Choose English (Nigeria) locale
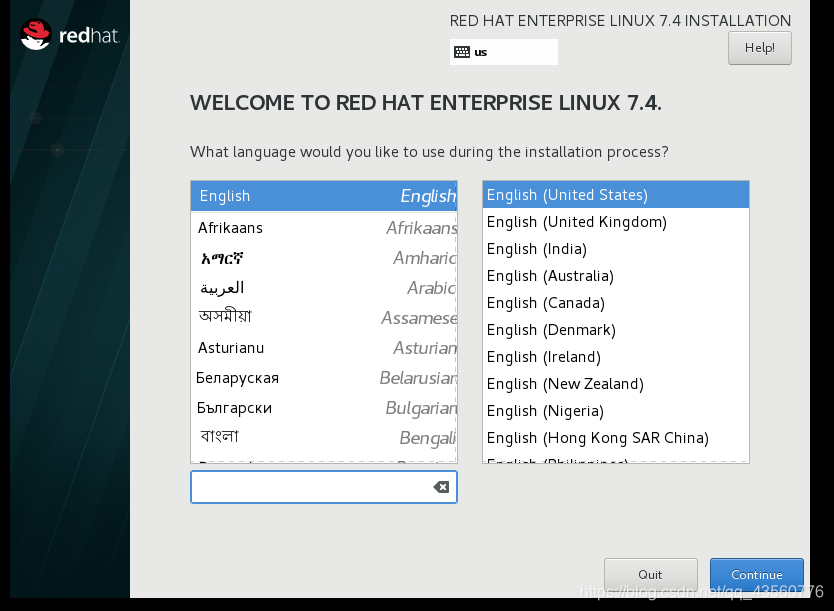This screenshot has width=834, height=611. pos(615,411)
